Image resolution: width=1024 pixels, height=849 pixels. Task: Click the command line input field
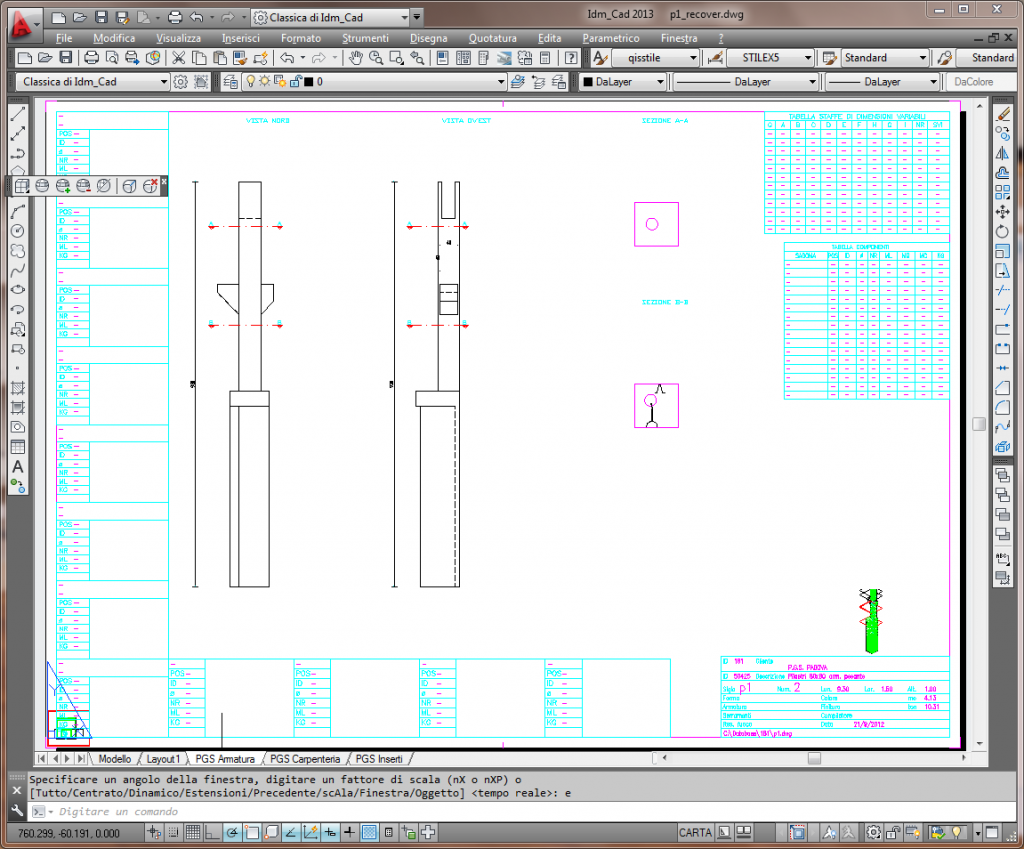click(x=400, y=812)
